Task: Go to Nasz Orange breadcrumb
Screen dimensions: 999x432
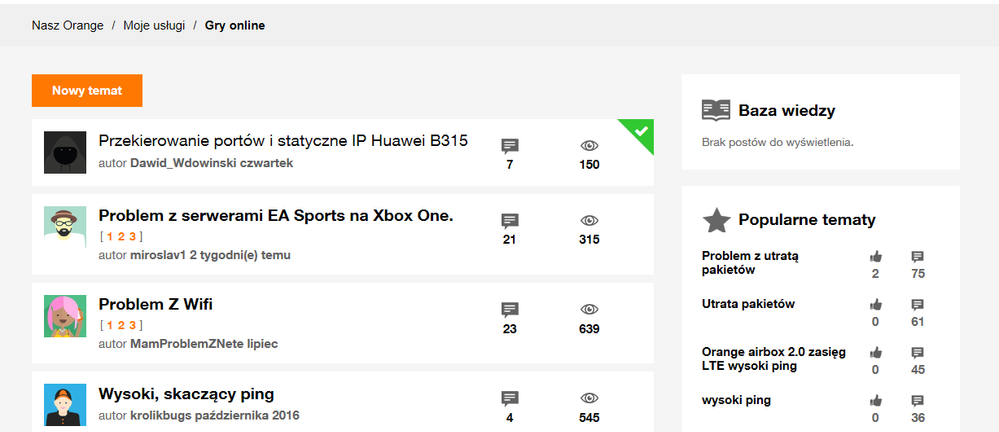Action: tap(68, 25)
